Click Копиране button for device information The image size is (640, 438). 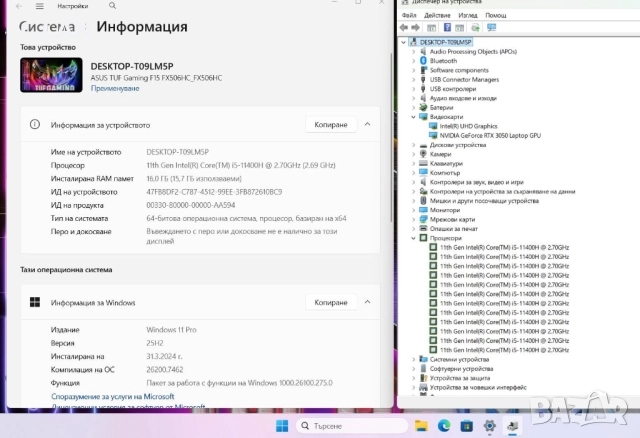[331, 125]
